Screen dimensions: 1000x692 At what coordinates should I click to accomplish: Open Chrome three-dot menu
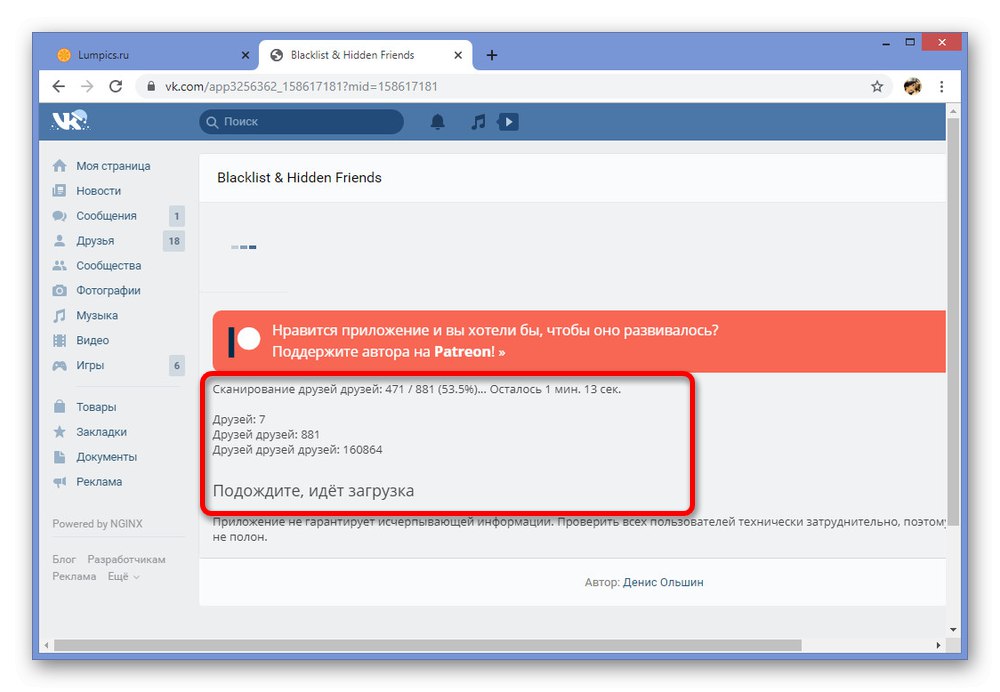tap(941, 86)
